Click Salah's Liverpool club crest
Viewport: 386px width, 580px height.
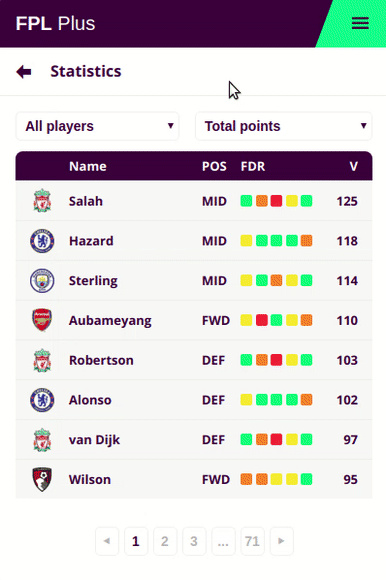42,200
